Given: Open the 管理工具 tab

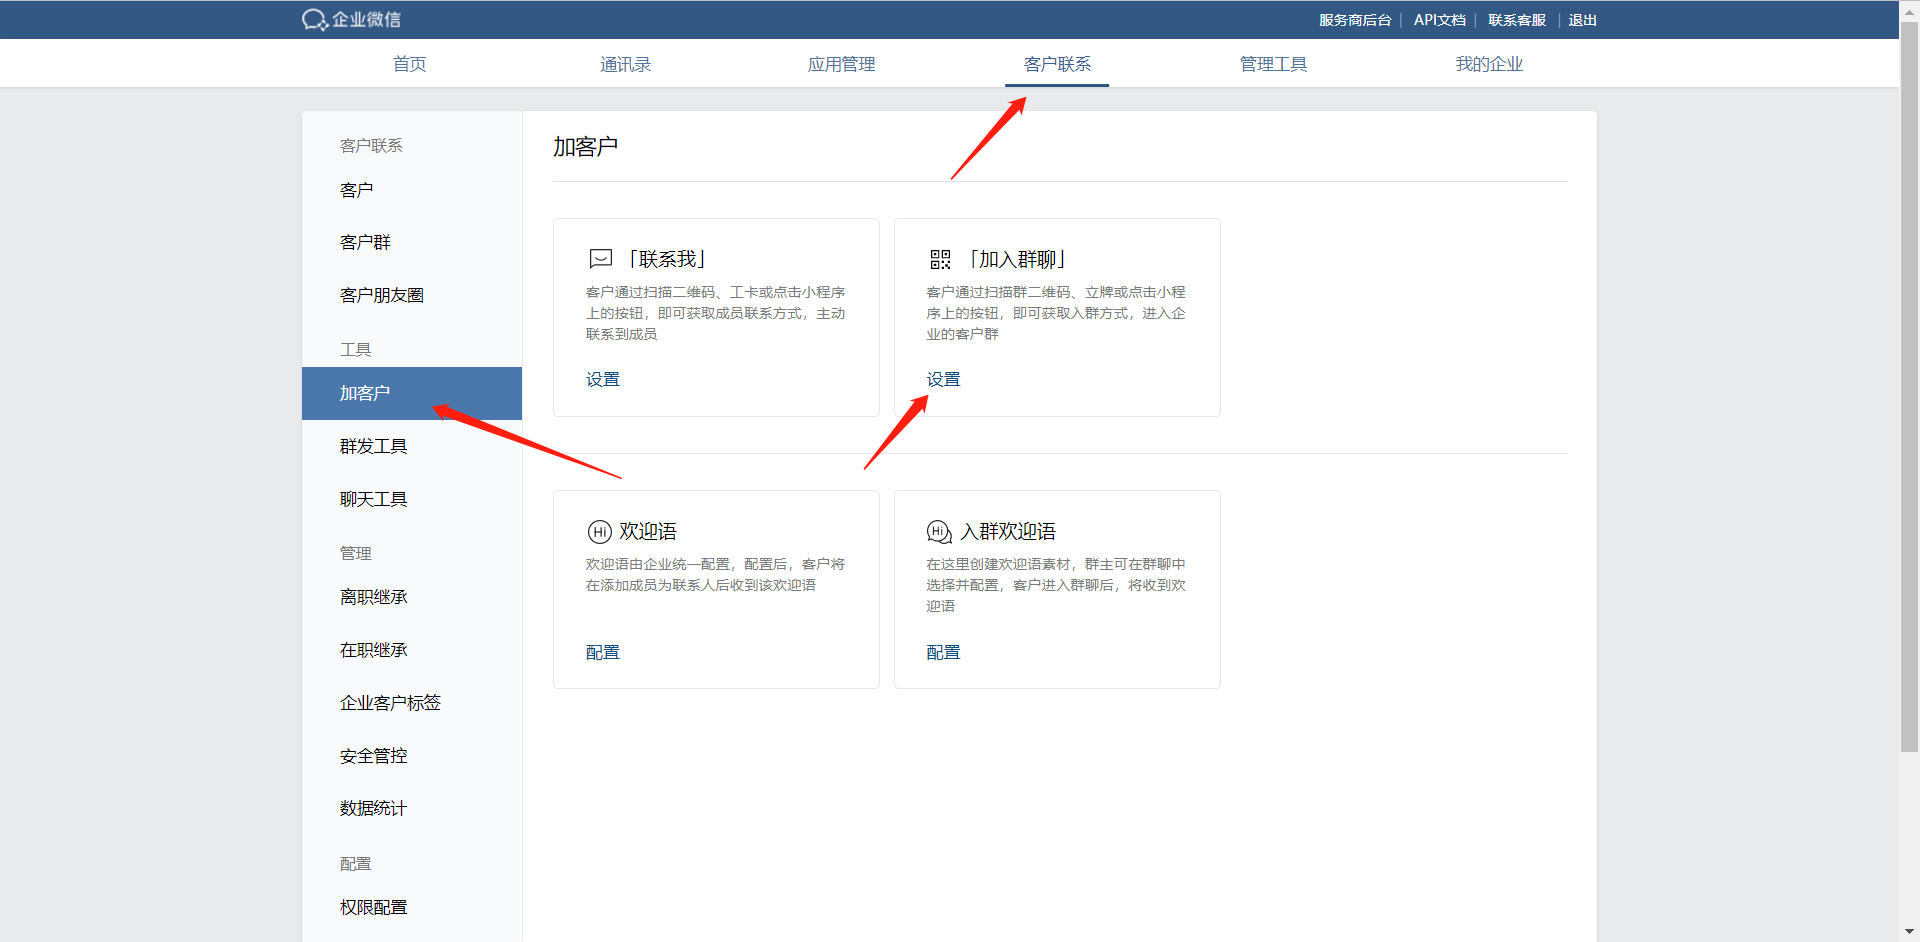Looking at the screenshot, I should point(1274,64).
